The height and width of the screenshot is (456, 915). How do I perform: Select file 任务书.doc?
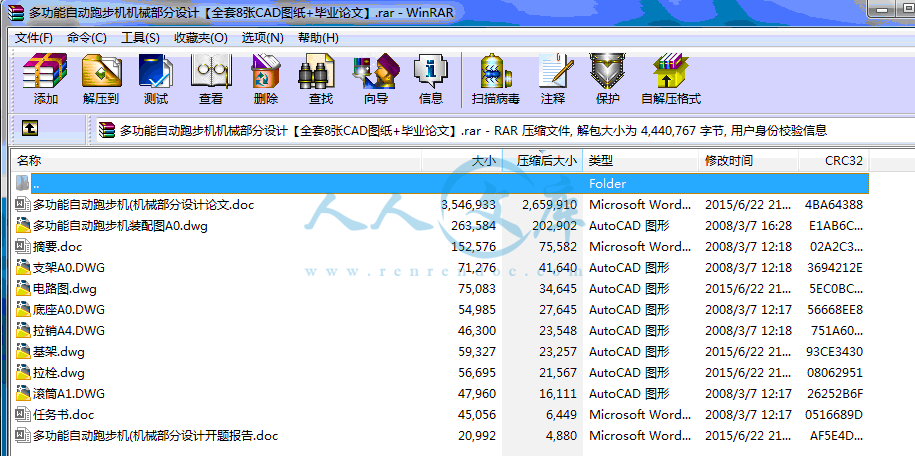click(x=64, y=415)
